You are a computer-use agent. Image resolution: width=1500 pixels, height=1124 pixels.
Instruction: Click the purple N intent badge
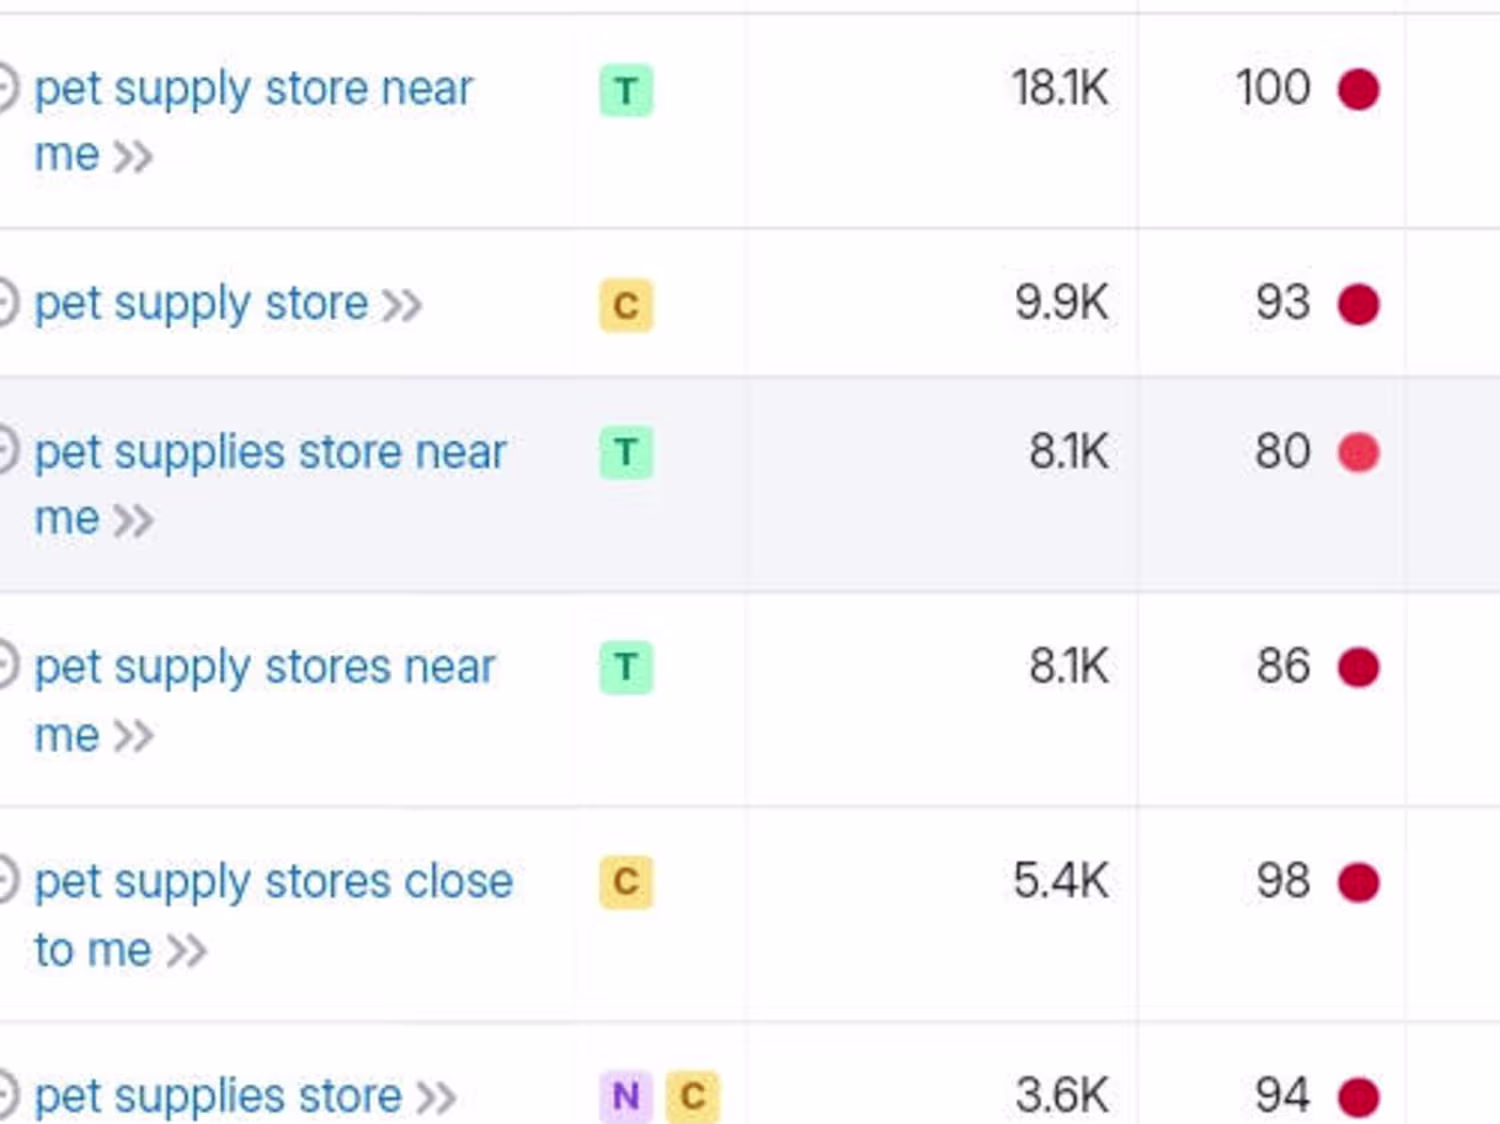(x=626, y=1096)
